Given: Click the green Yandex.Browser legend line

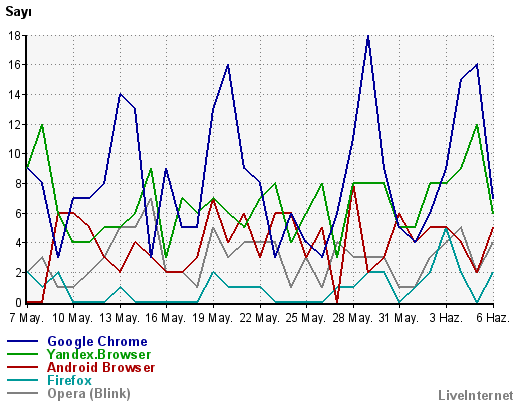Looking at the screenshot, I should click(x=22, y=354).
